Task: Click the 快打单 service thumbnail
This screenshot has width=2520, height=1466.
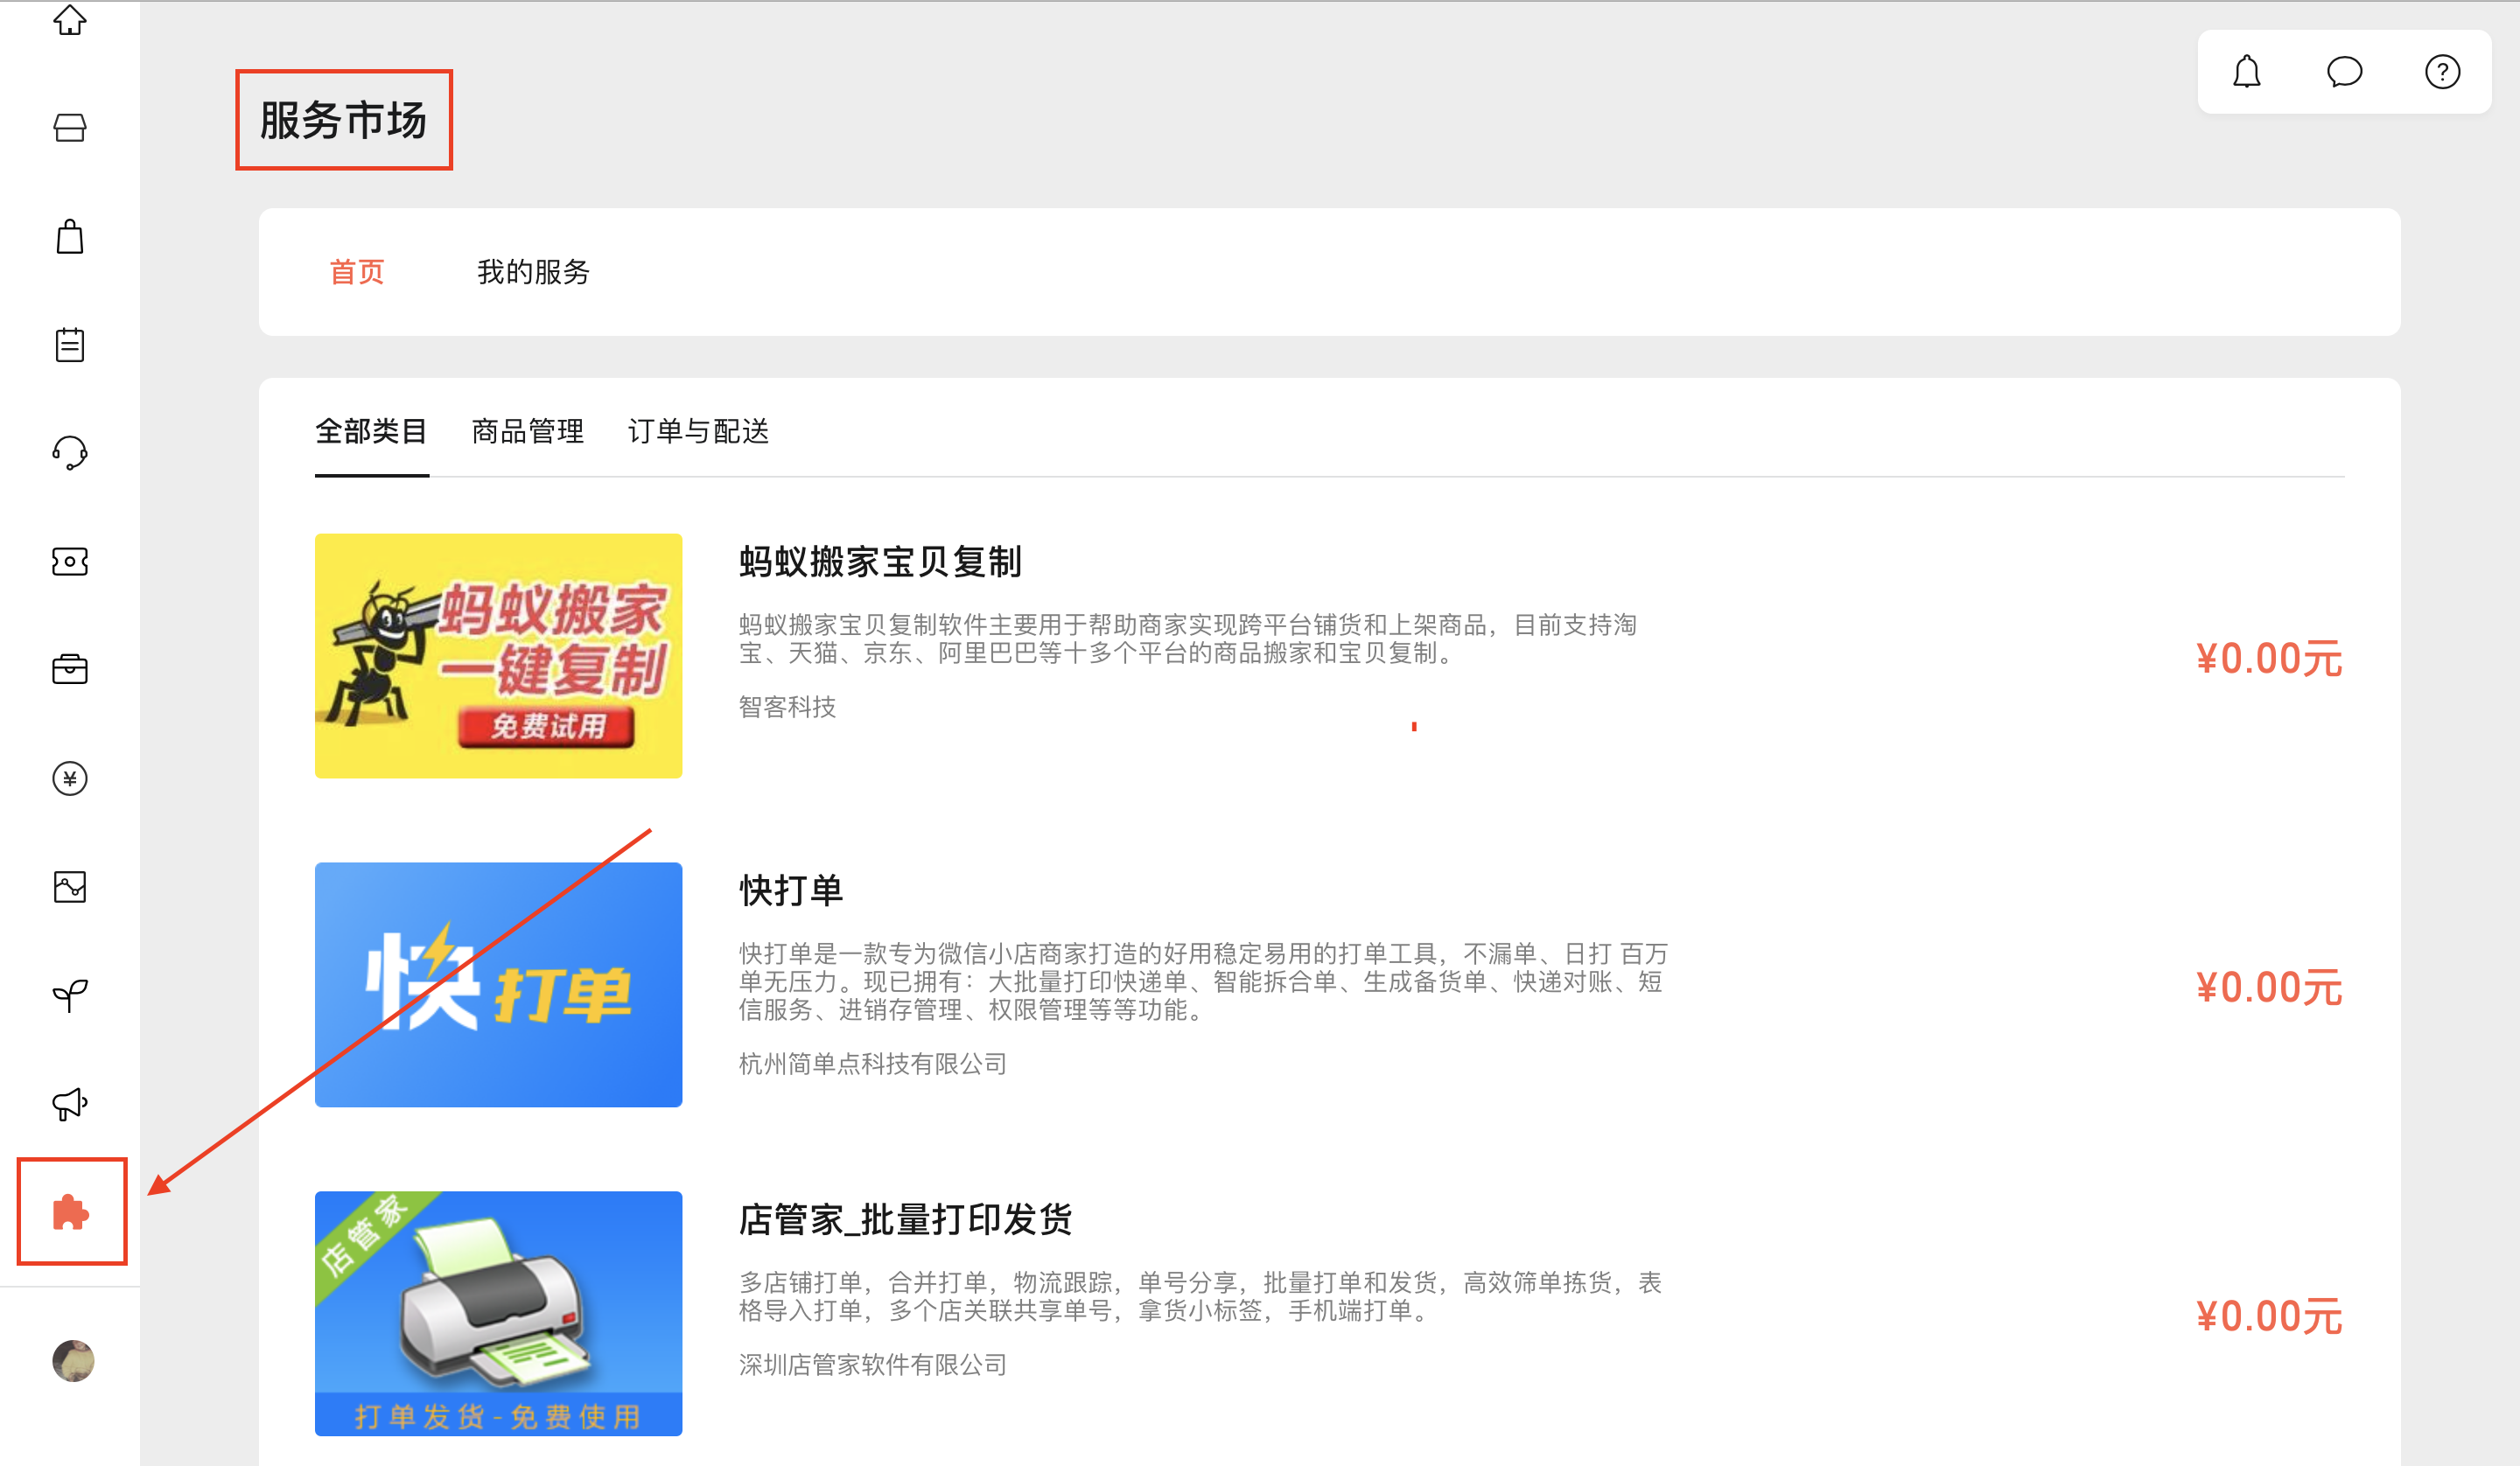Action: (498, 984)
